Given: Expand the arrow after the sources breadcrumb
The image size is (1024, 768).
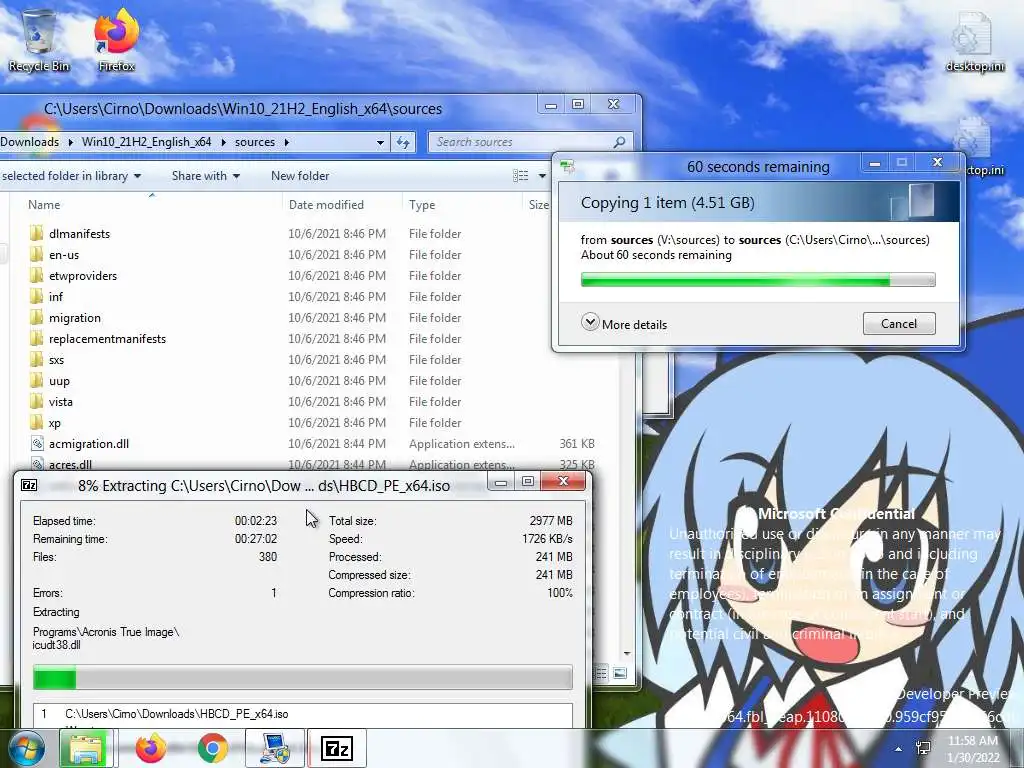Looking at the screenshot, I should [x=287, y=142].
